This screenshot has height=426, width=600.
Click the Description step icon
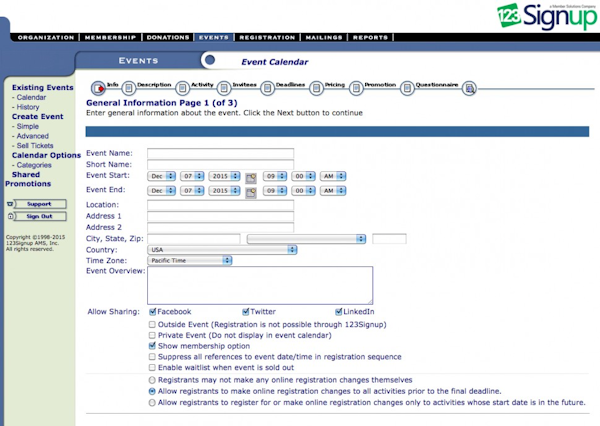tap(129, 88)
